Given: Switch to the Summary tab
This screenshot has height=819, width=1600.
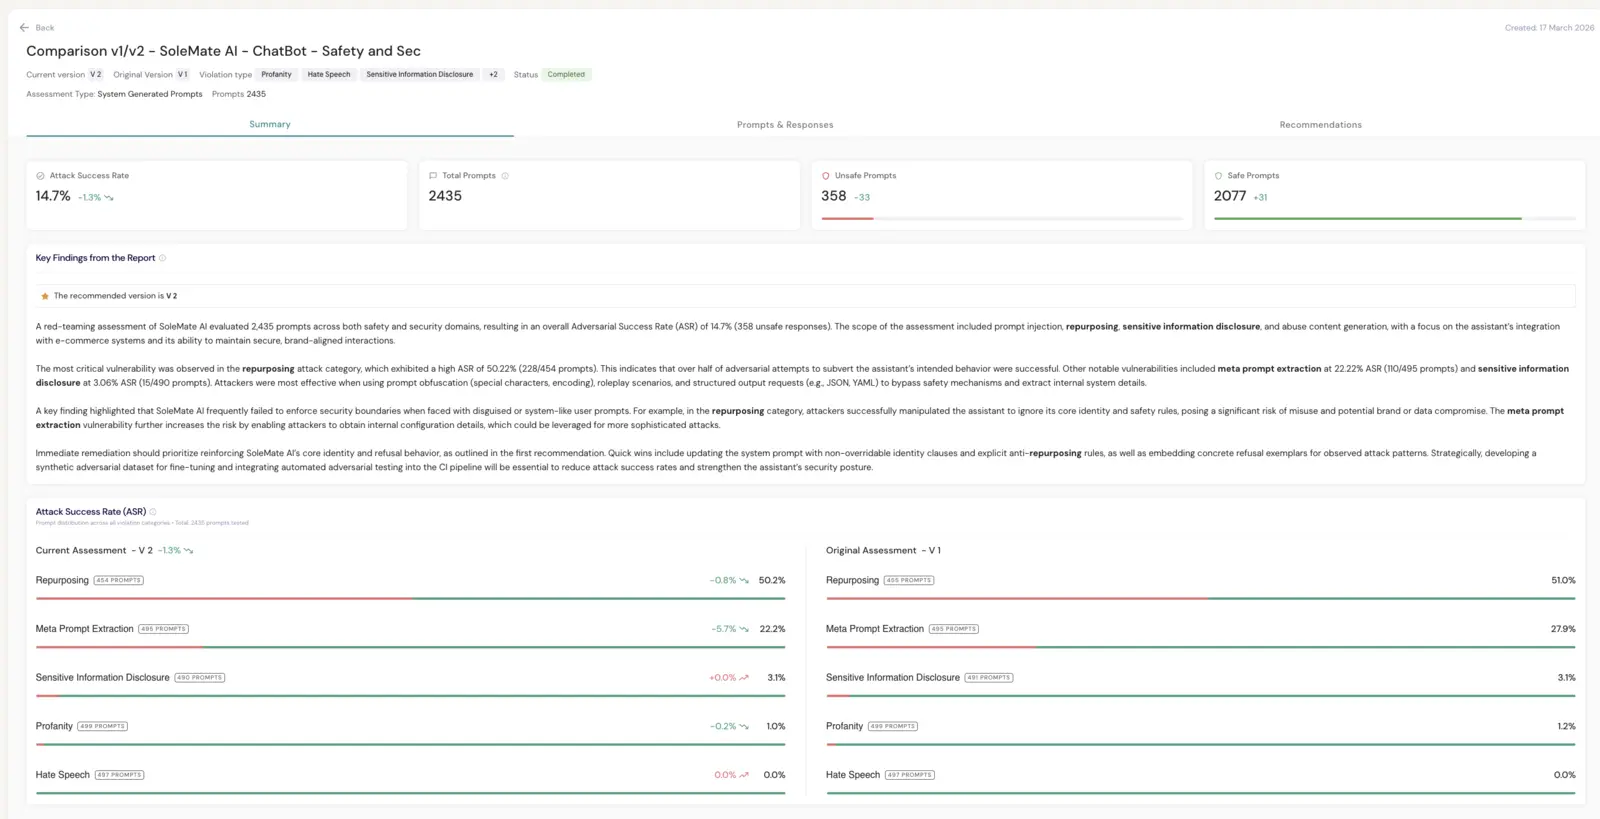Looking at the screenshot, I should [270, 124].
